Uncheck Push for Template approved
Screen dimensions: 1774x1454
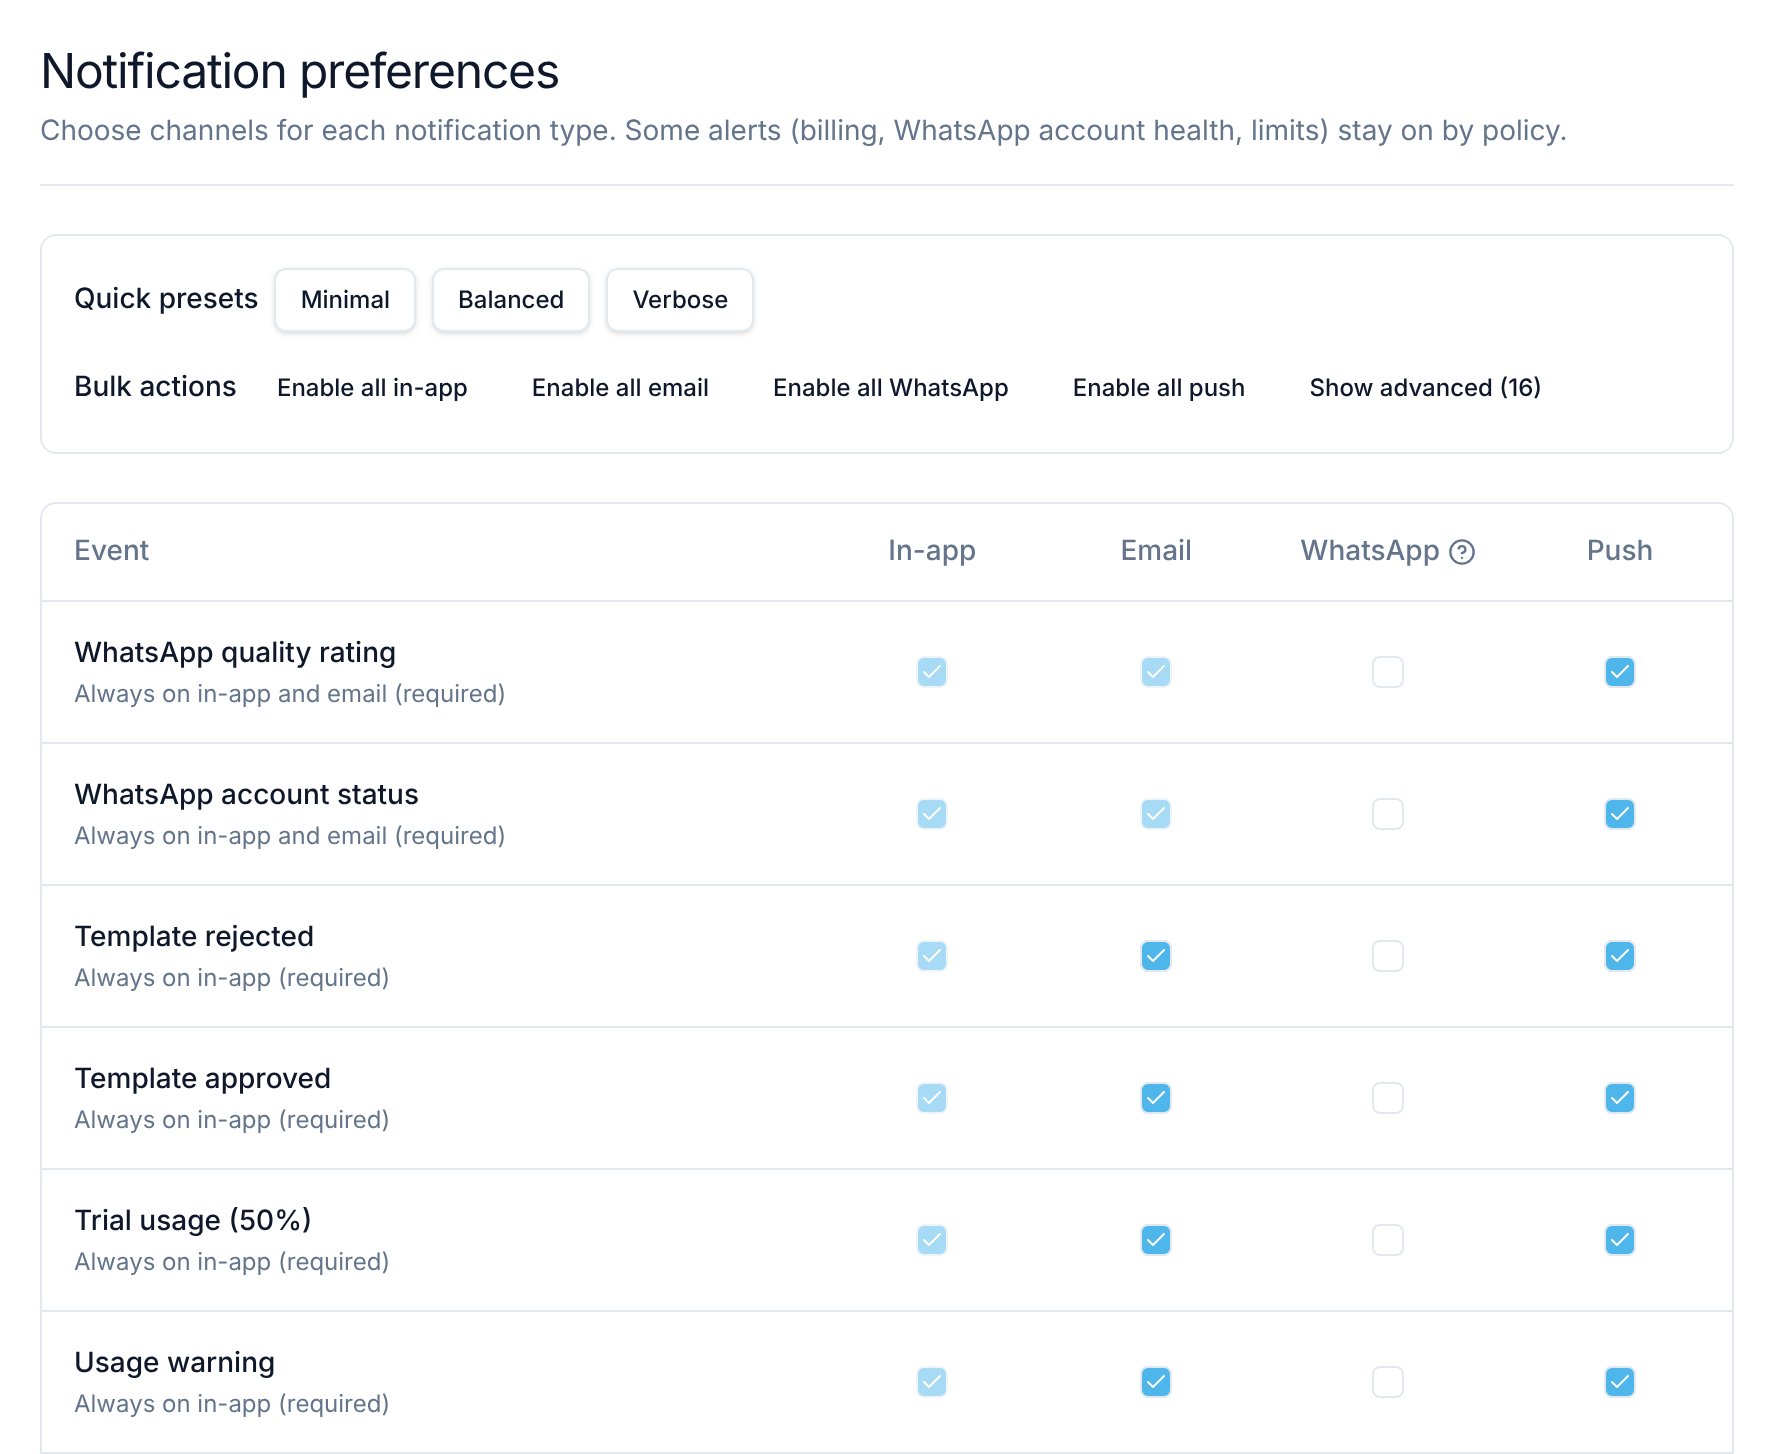(1620, 1098)
